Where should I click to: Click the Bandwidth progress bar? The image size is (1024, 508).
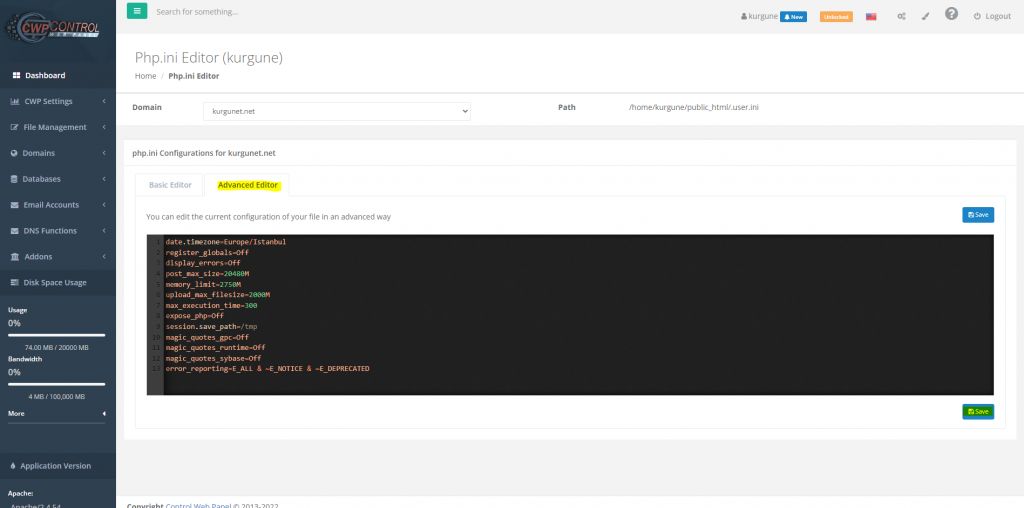click(x=57, y=385)
